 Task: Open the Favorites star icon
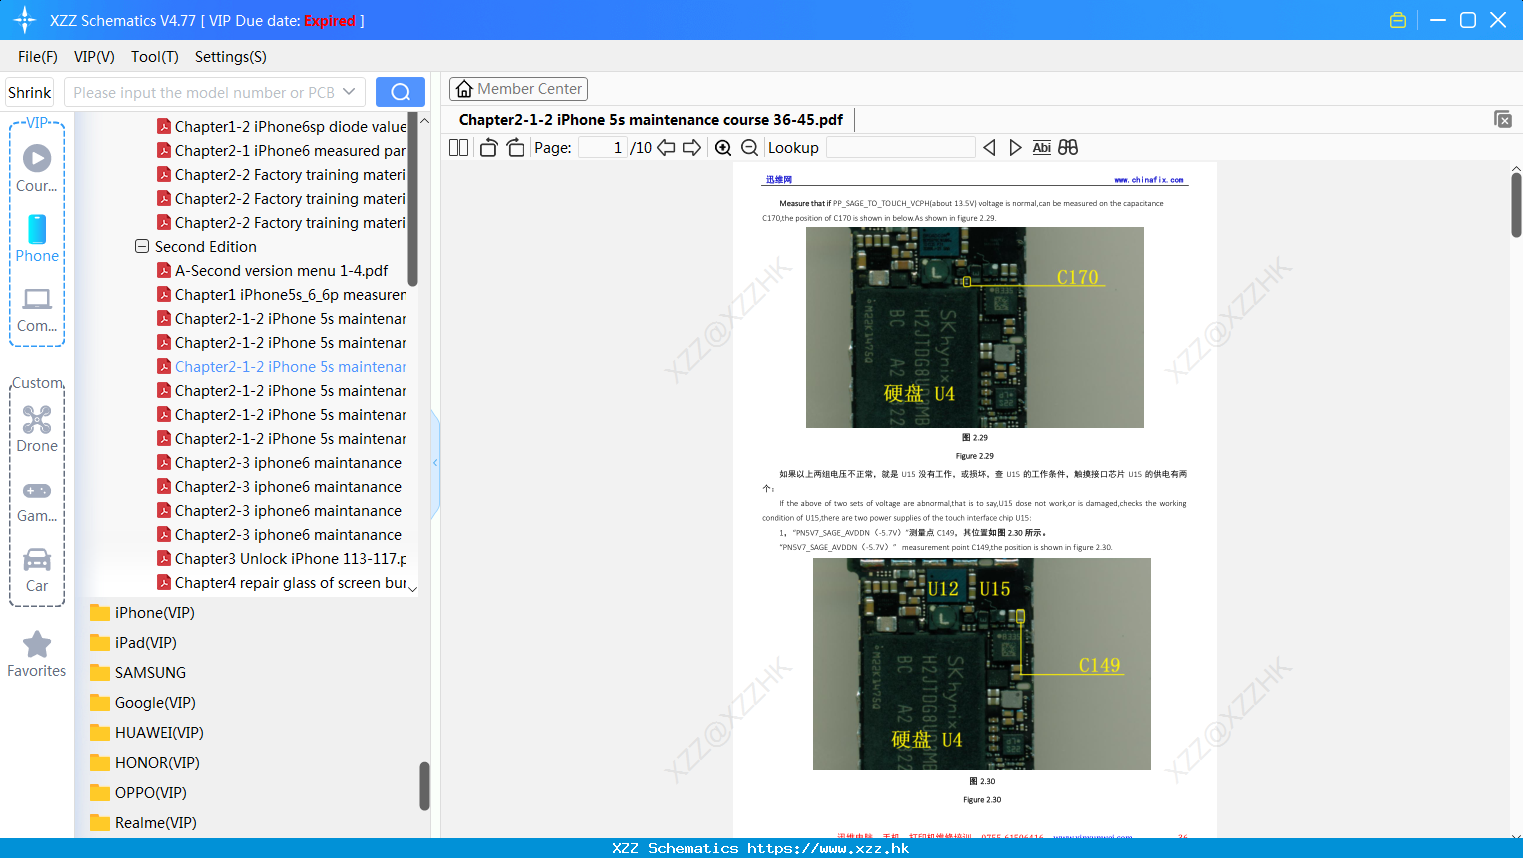click(37, 654)
